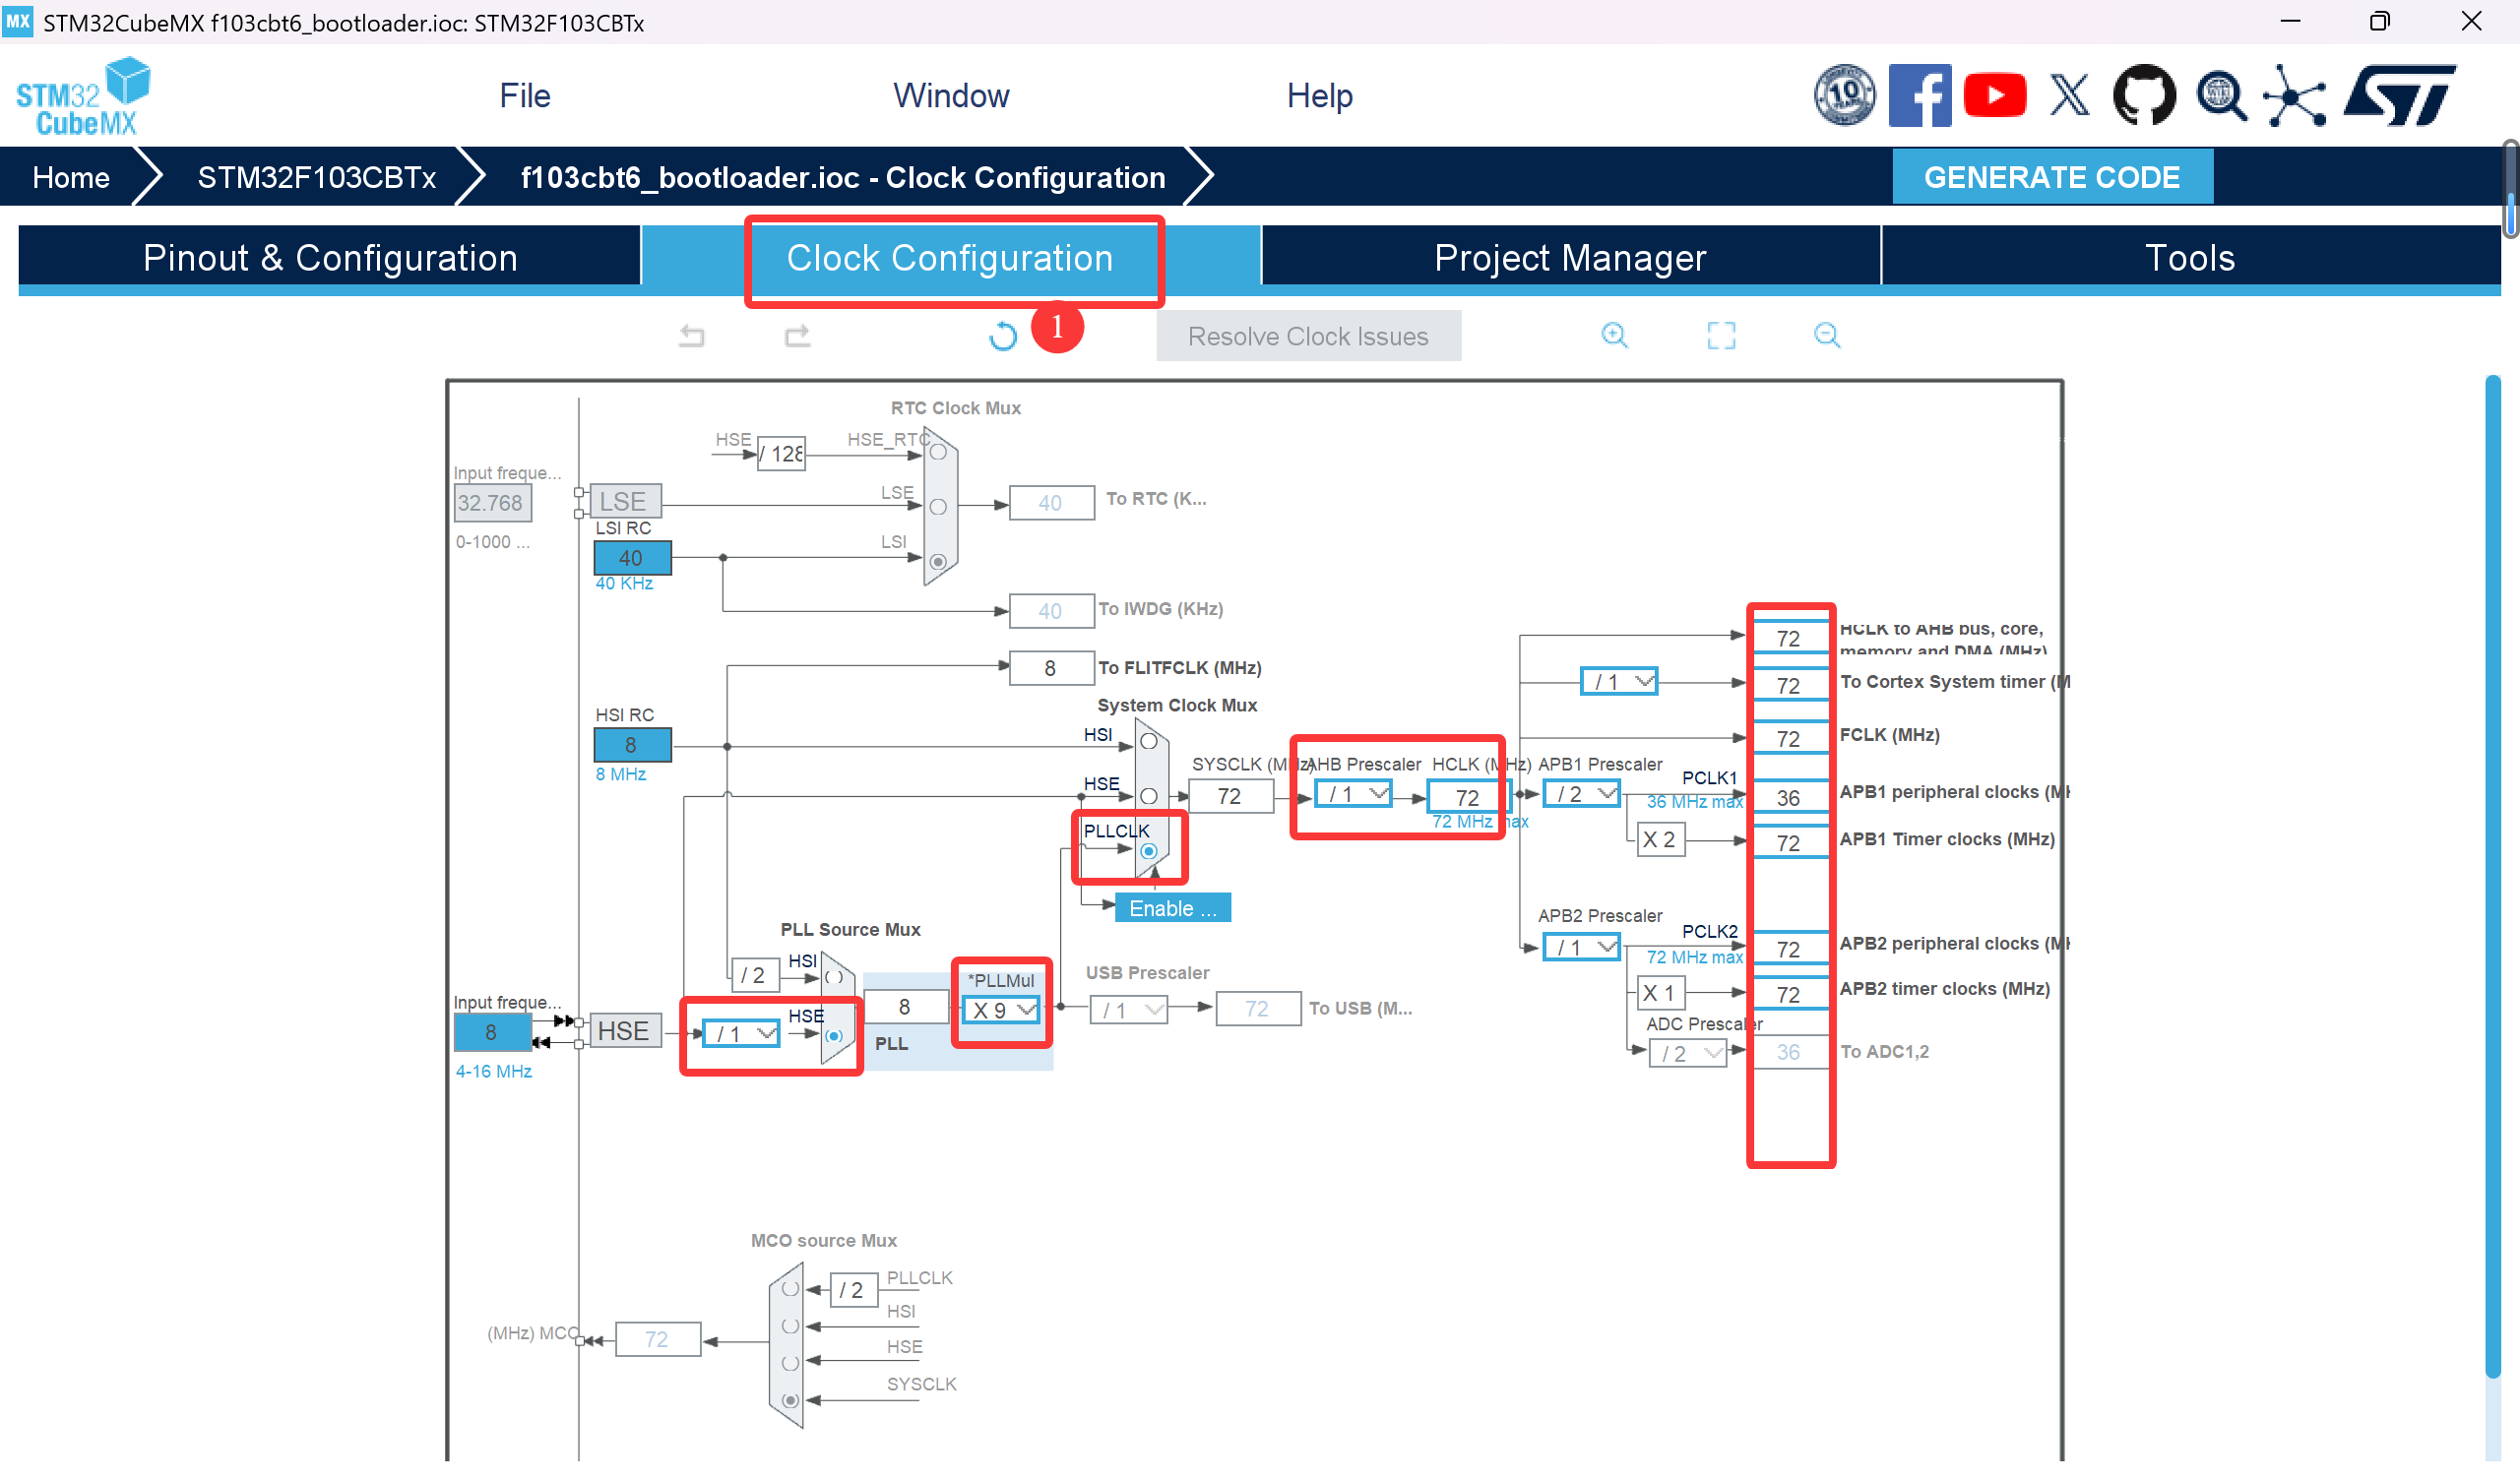
Task: Switch to the Project Manager tab
Action: [x=1569, y=258]
